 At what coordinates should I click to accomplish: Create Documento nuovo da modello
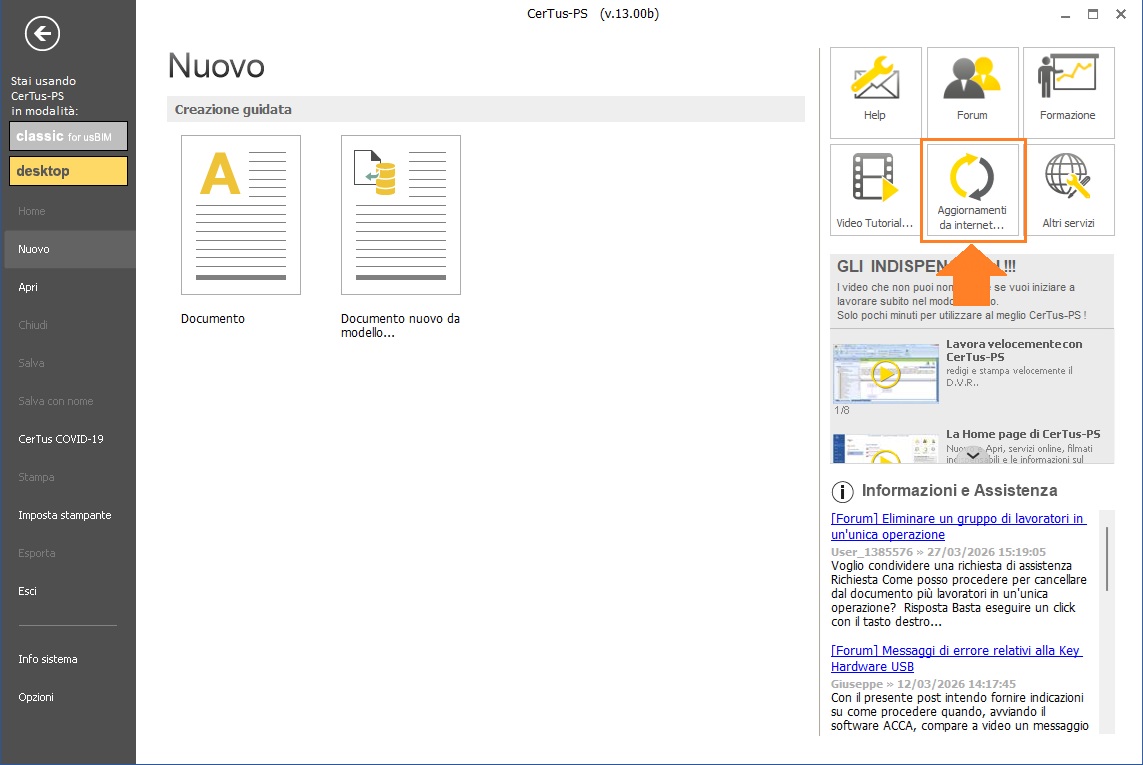tap(400, 215)
